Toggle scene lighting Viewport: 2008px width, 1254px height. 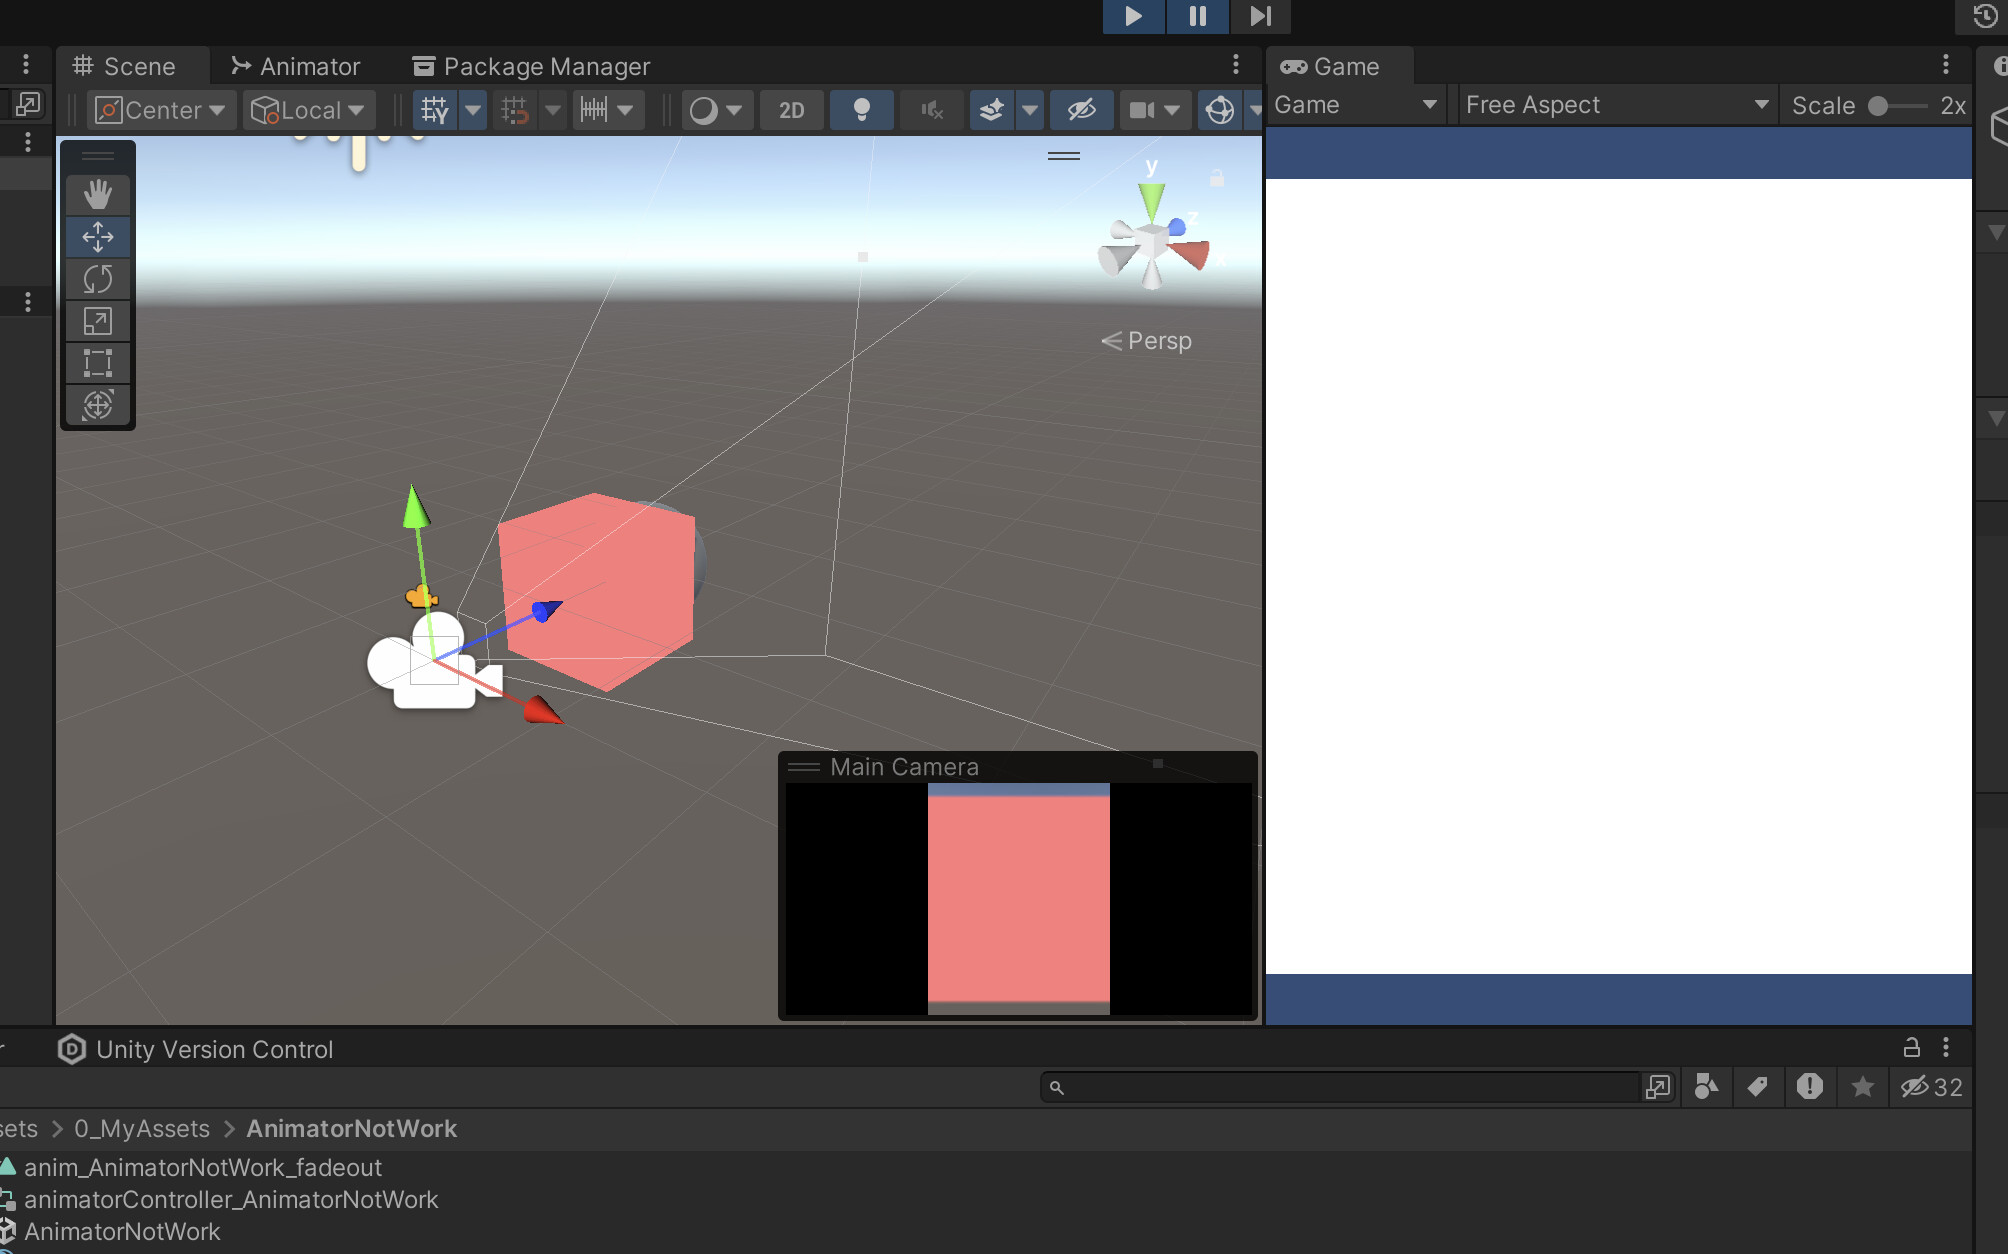(861, 110)
